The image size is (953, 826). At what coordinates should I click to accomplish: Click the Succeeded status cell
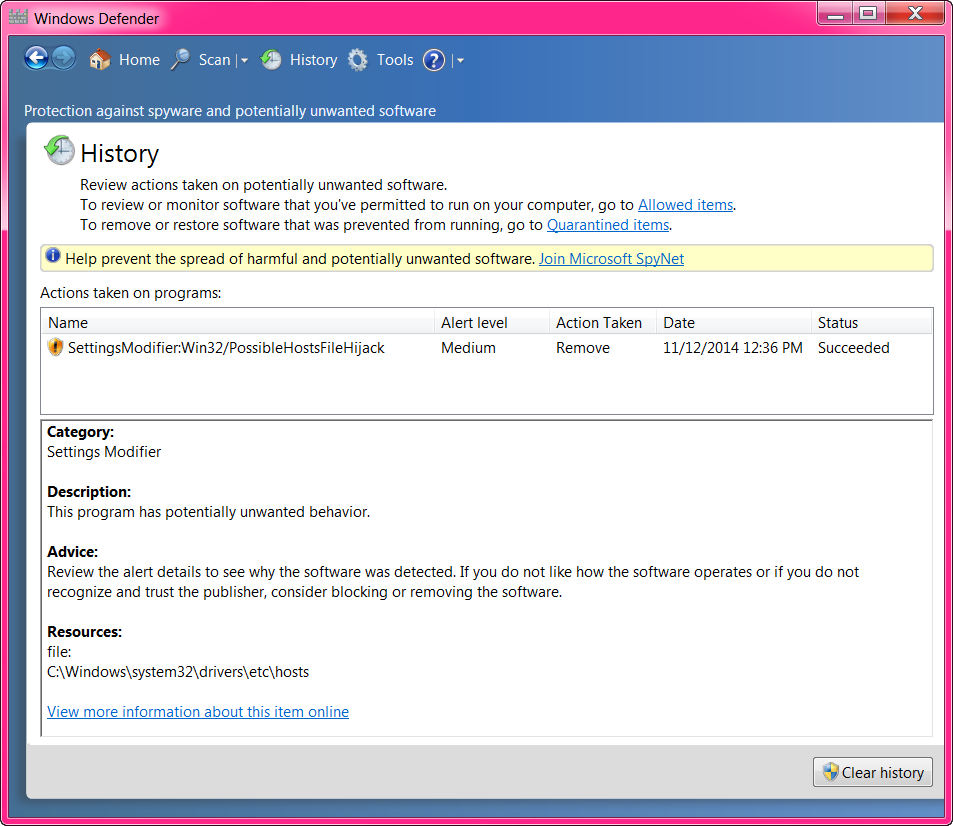tap(853, 348)
